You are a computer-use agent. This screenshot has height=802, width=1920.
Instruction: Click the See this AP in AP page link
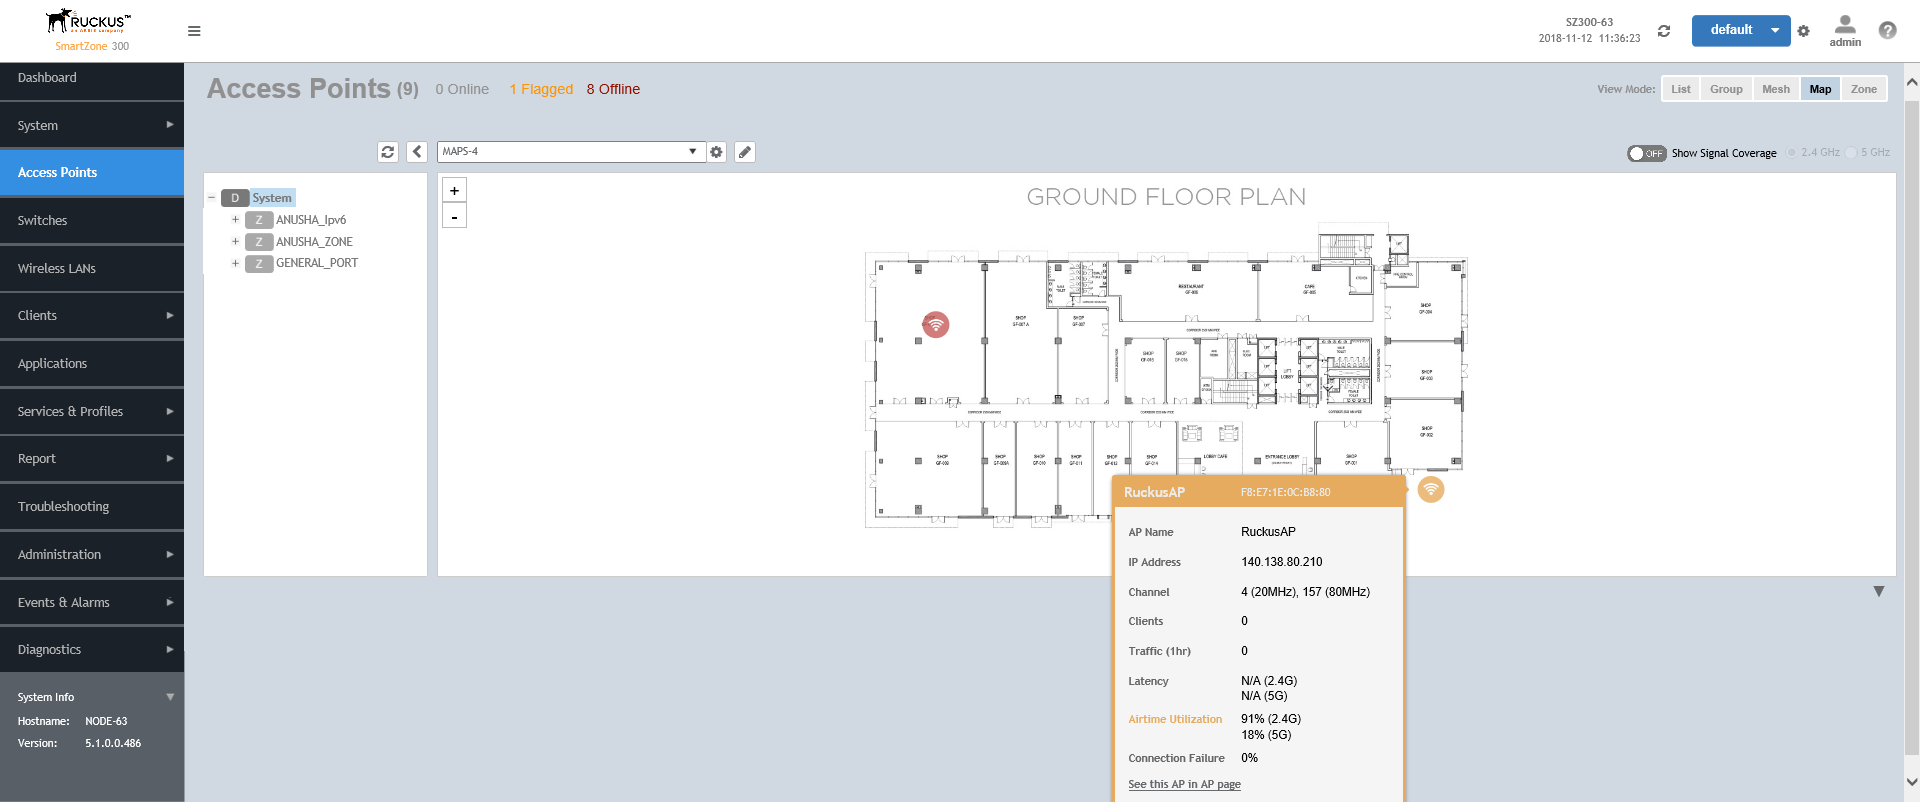[x=1184, y=784]
